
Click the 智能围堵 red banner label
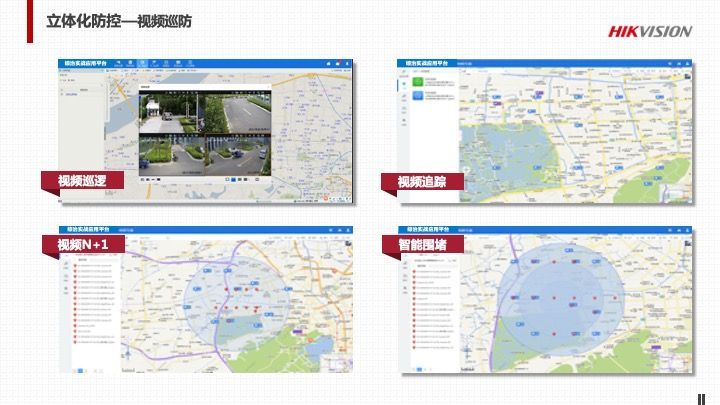(422, 244)
